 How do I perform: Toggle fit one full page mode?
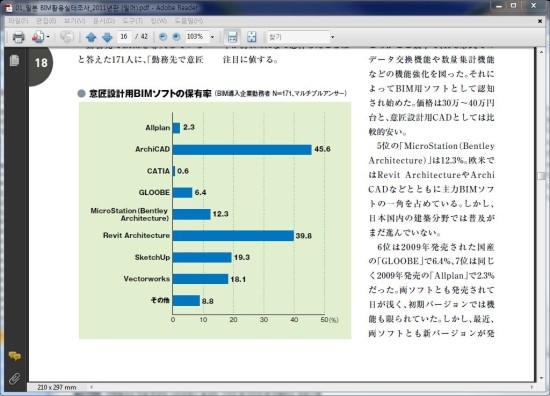coord(251,37)
